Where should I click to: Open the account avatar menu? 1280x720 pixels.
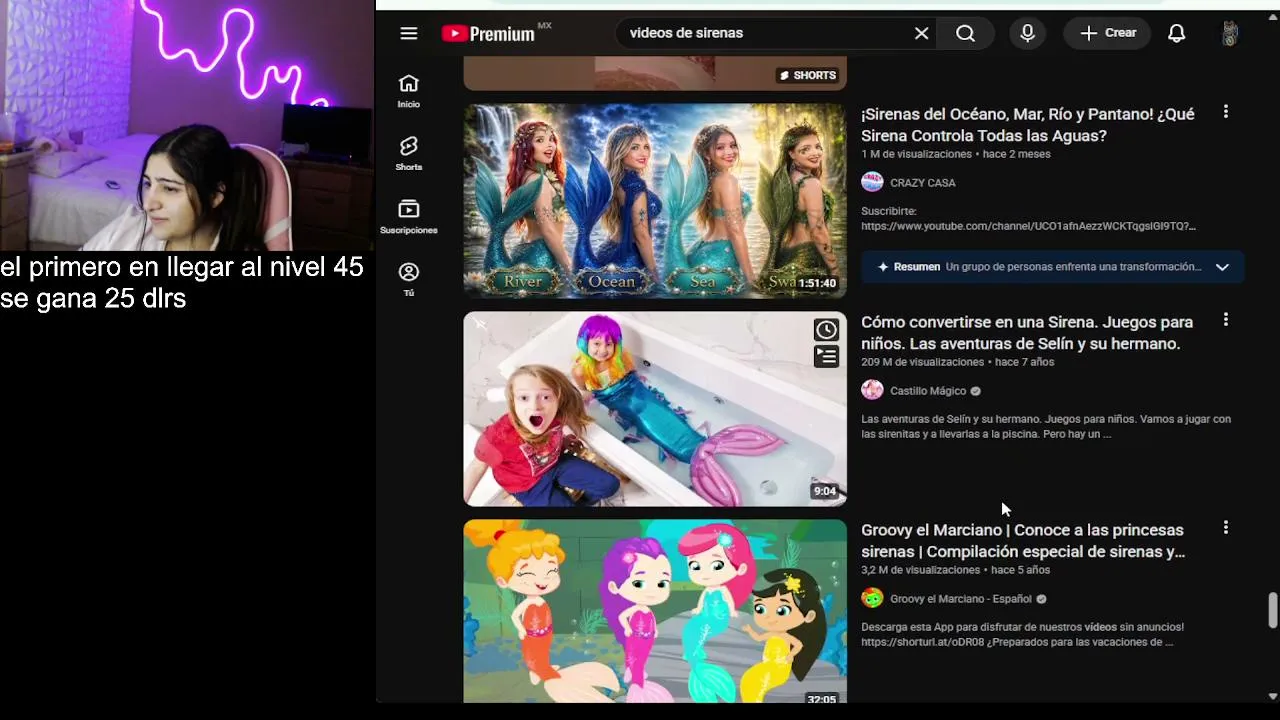click(1230, 33)
